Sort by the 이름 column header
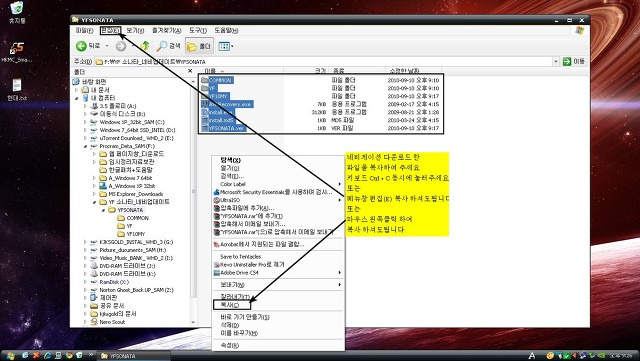 click(241, 71)
